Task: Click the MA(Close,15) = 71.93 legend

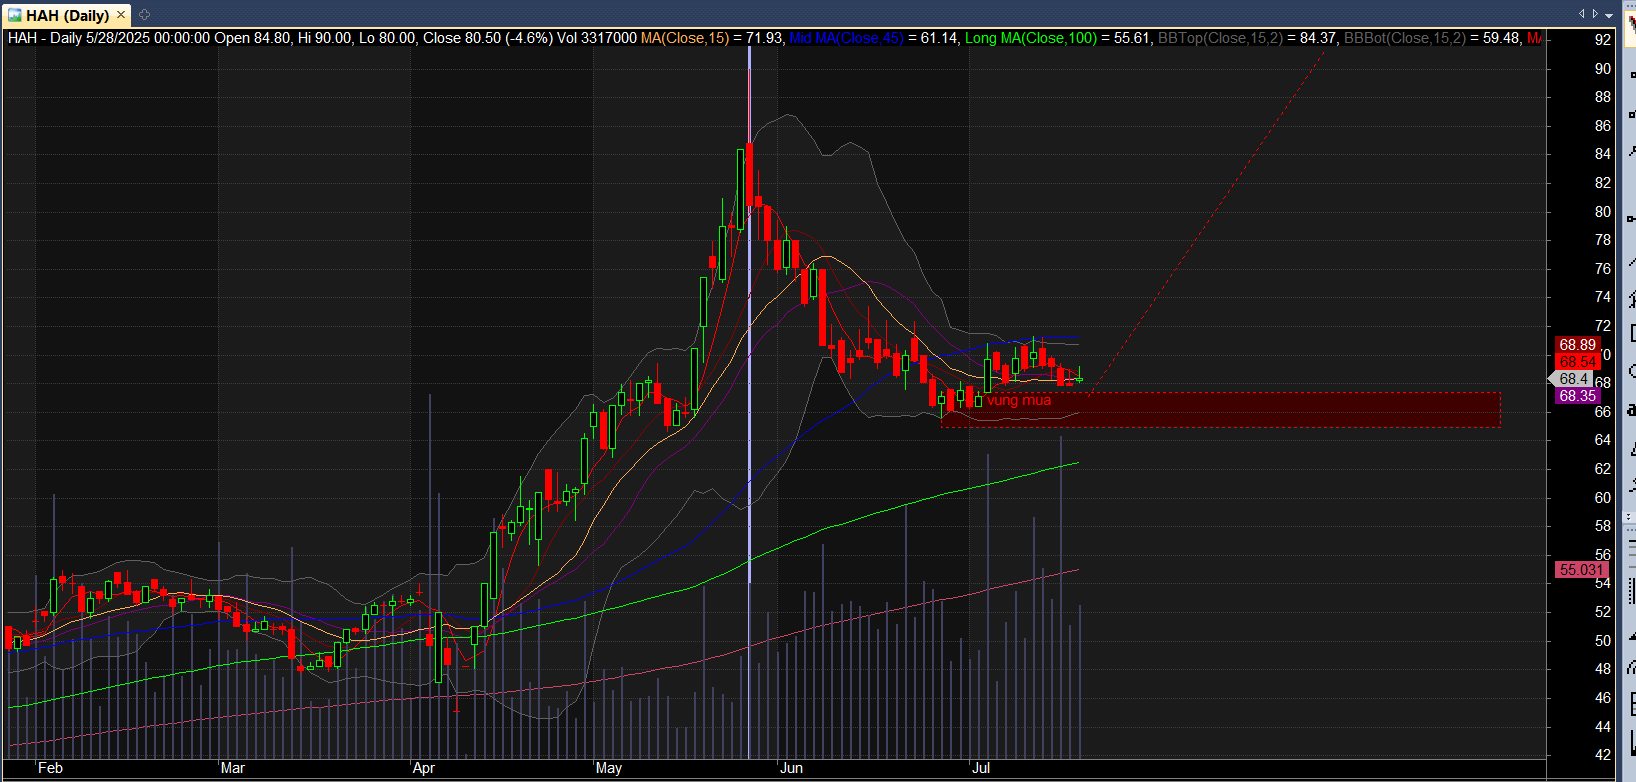Action: tap(712, 38)
